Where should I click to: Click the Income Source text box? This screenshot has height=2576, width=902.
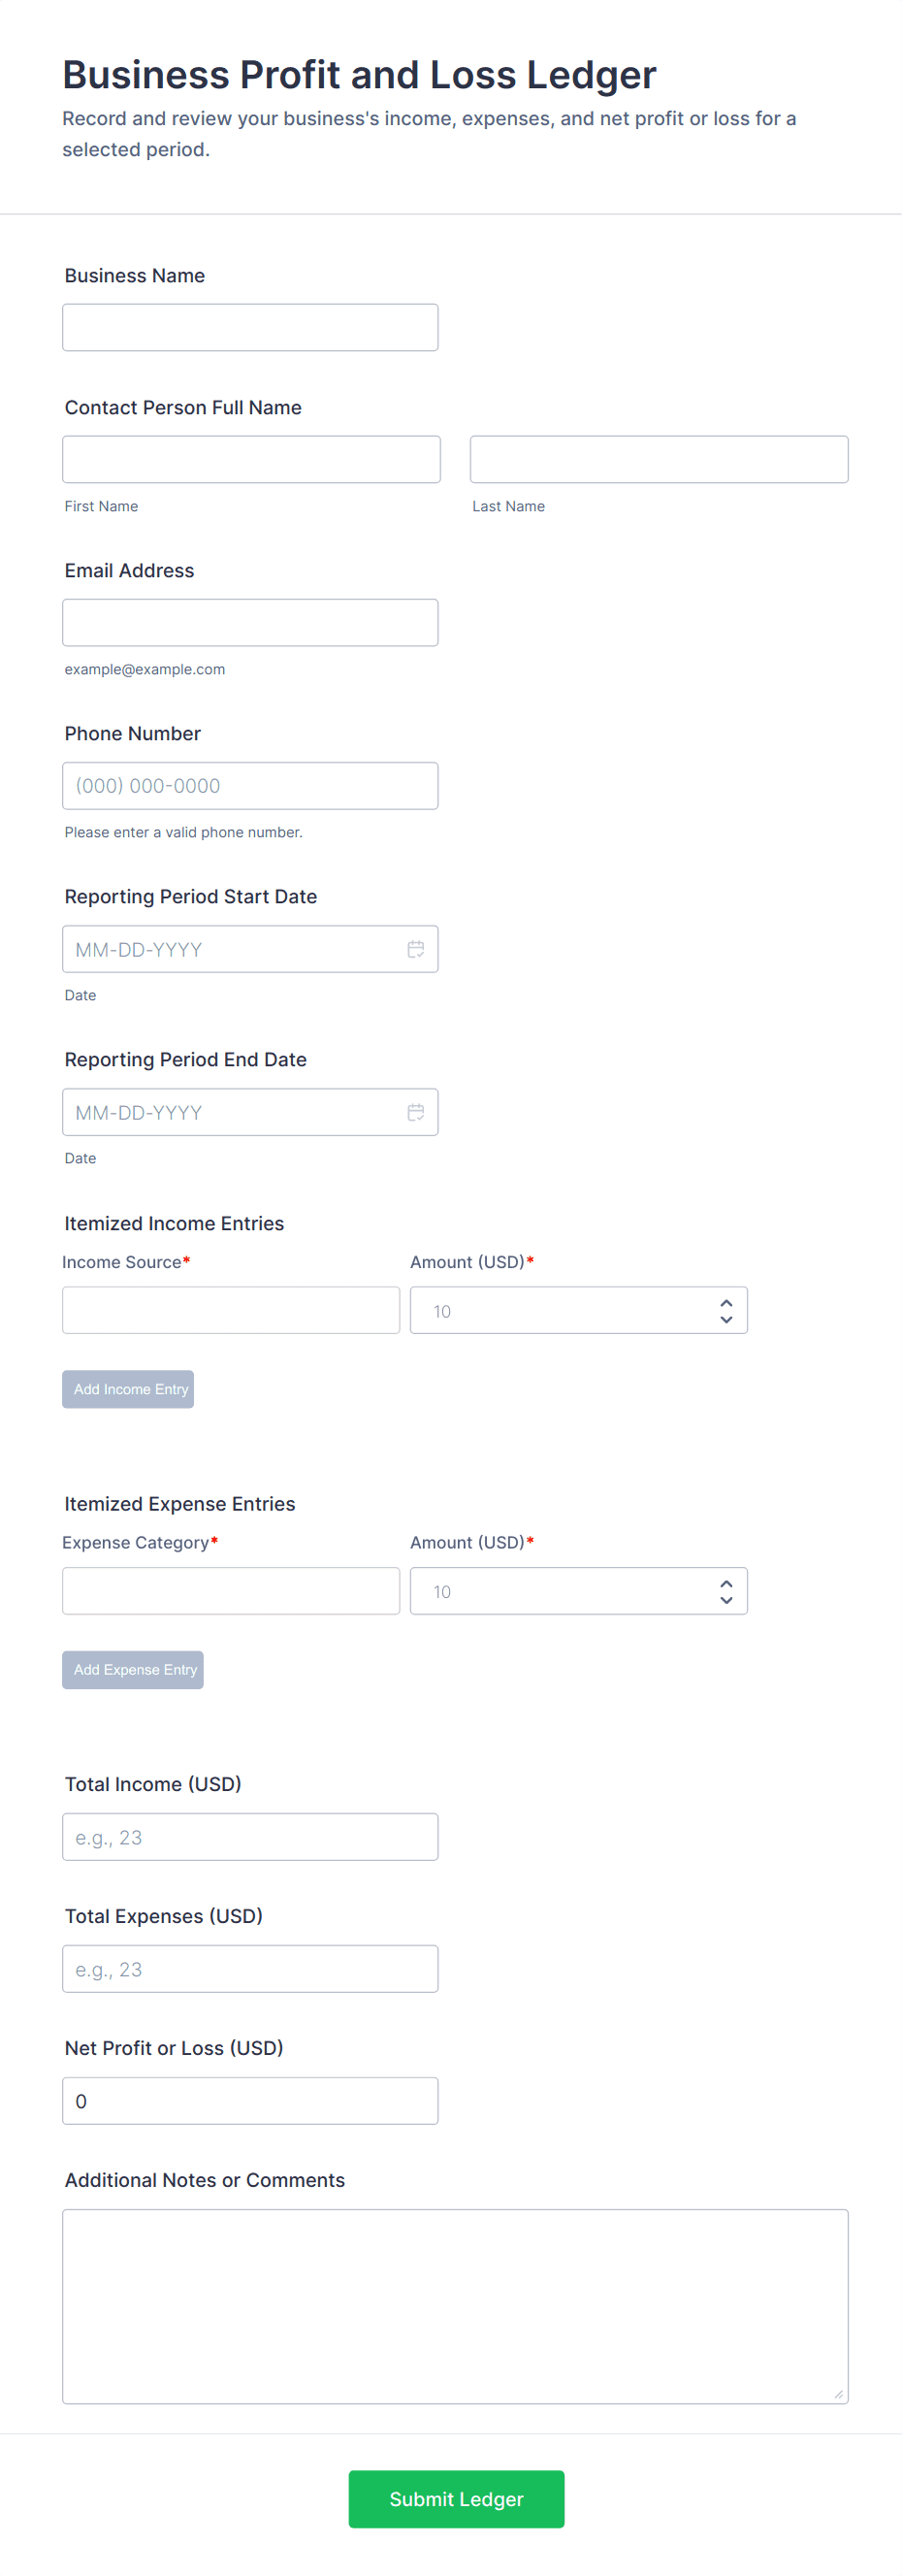231,1310
